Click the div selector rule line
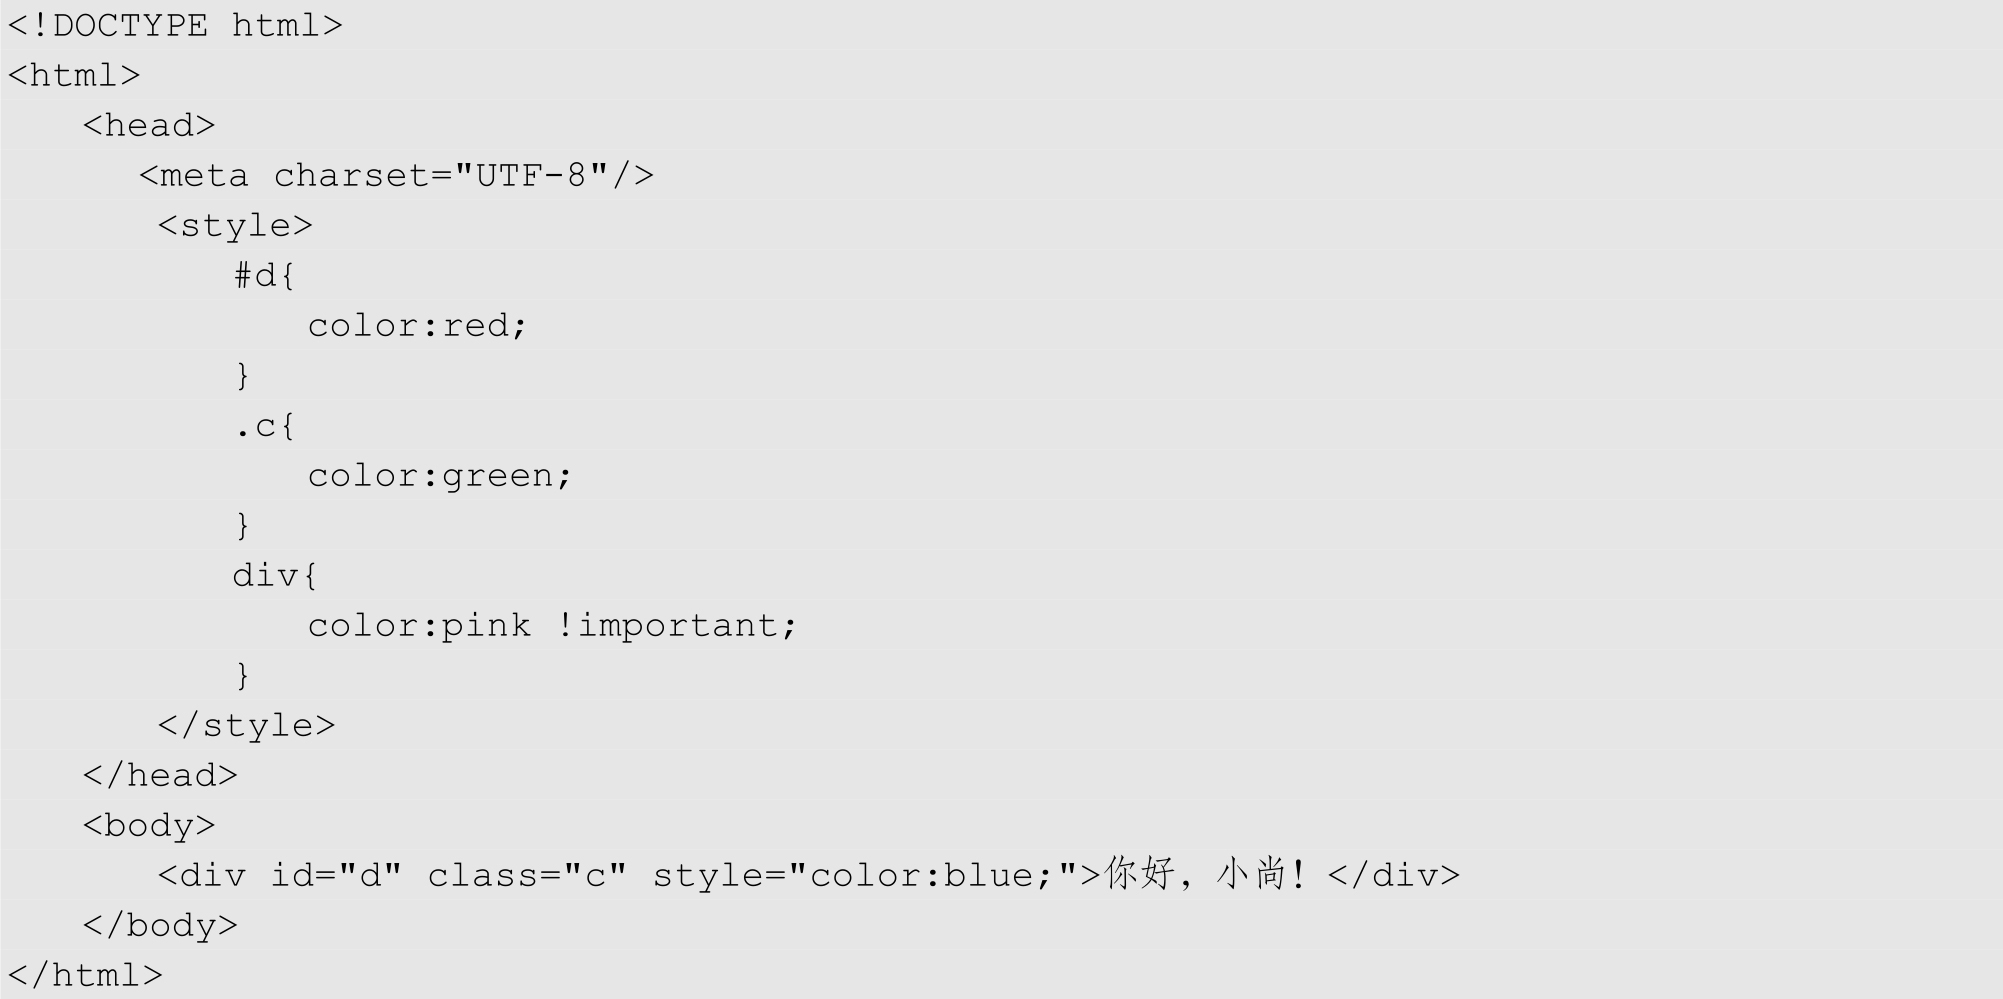Screen dimensions: 2003x999 coord(274,575)
